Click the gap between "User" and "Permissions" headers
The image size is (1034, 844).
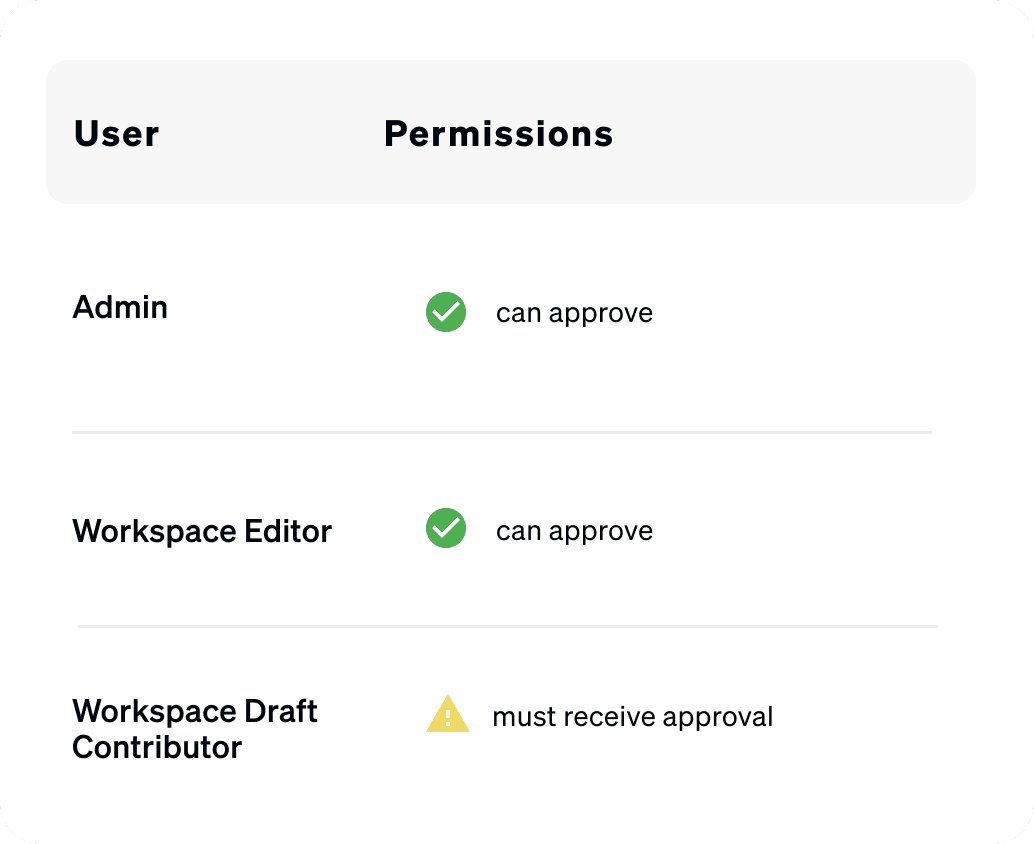pyautogui.click(x=270, y=134)
